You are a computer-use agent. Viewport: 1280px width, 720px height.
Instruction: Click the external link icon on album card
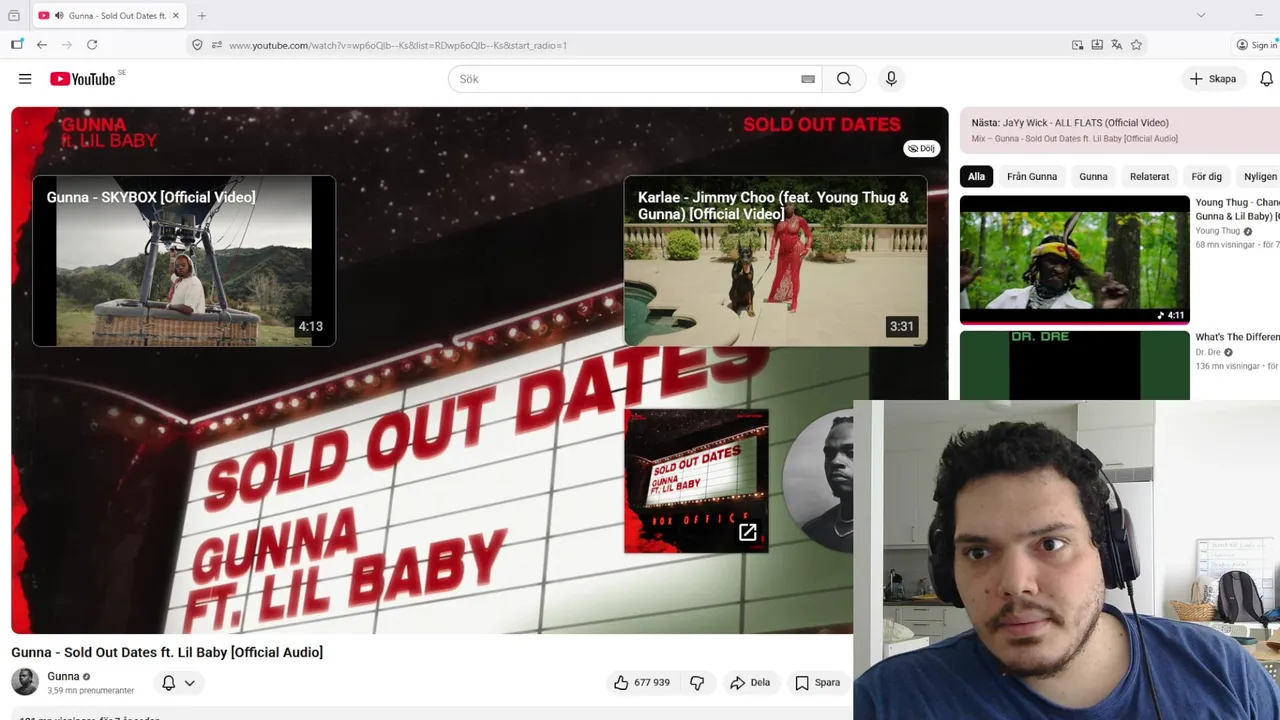pyautogui.click(x=747, y=532)
